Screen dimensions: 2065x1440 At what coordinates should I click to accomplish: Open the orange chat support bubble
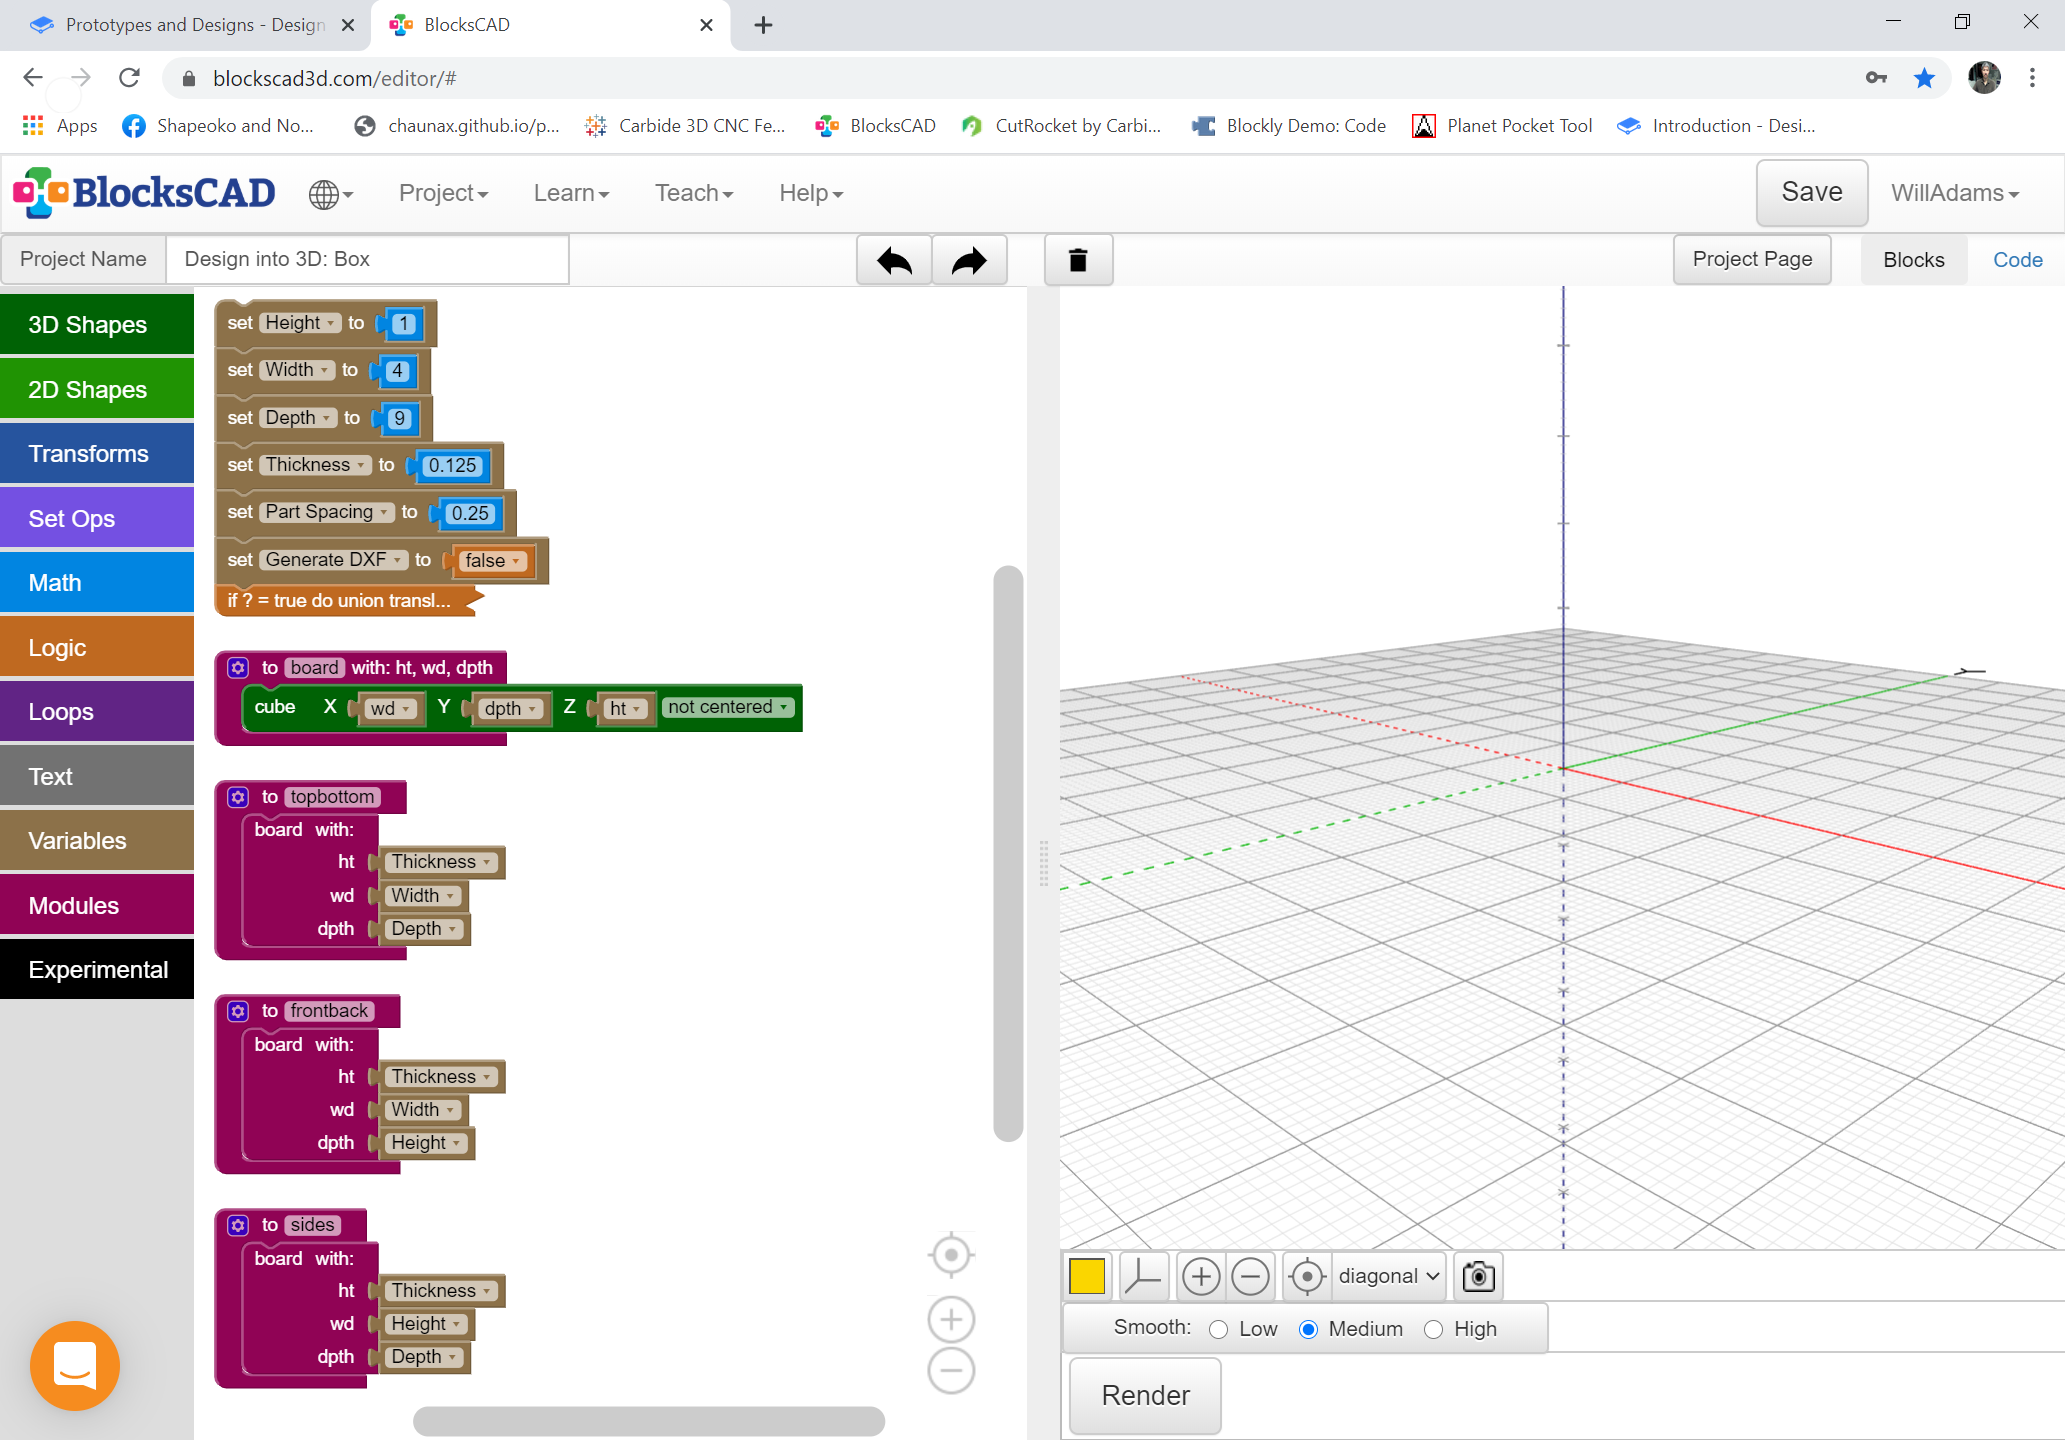pos(75,1365)
